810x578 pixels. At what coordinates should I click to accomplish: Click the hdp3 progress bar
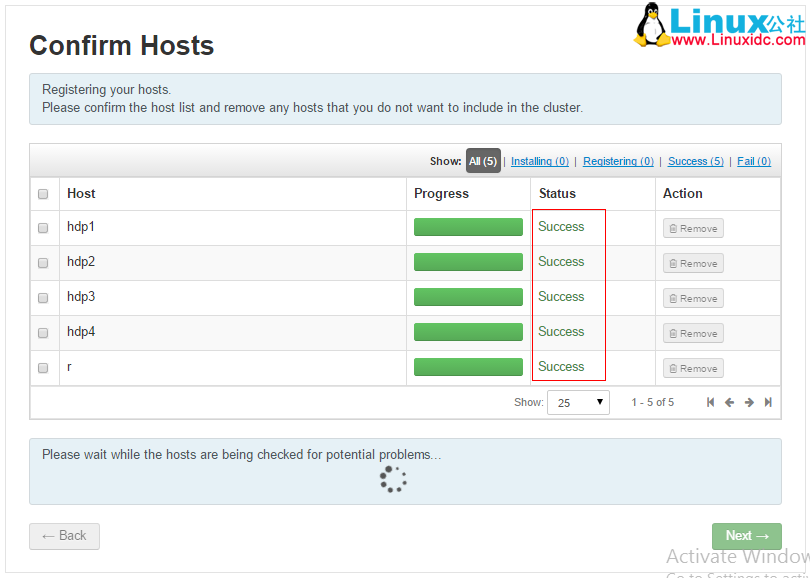point(468,297)
